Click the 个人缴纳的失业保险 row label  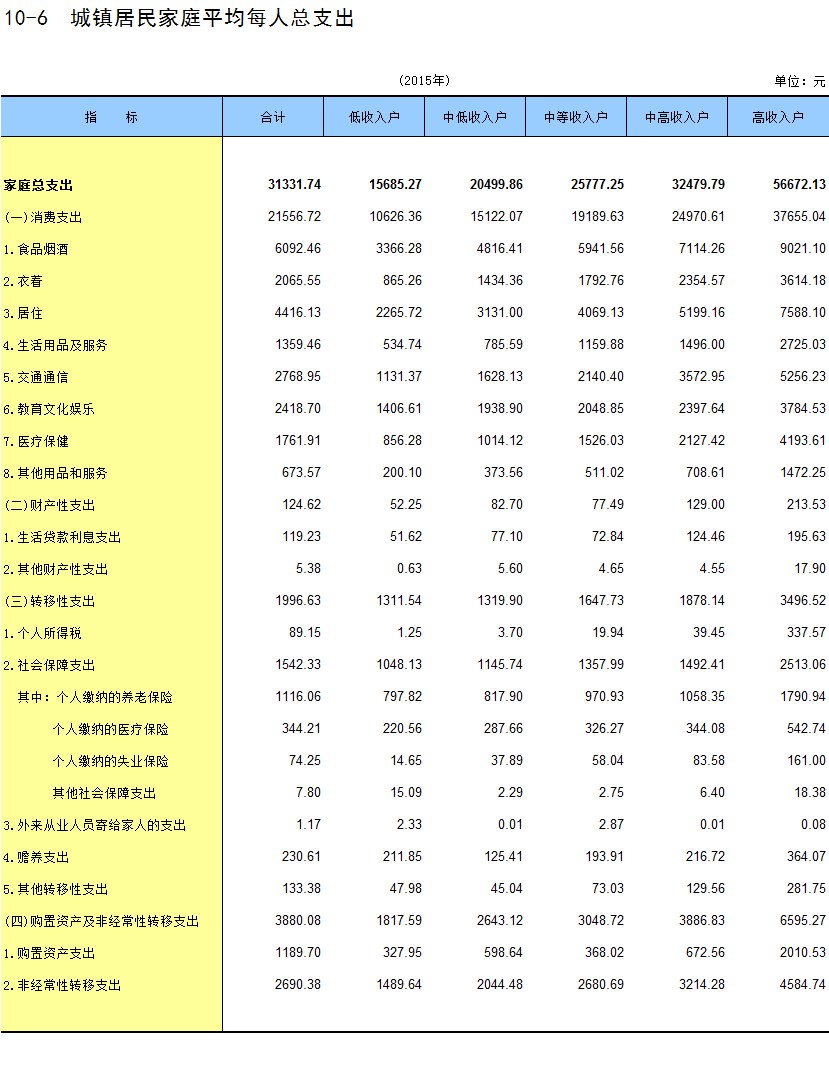point(110,761)
